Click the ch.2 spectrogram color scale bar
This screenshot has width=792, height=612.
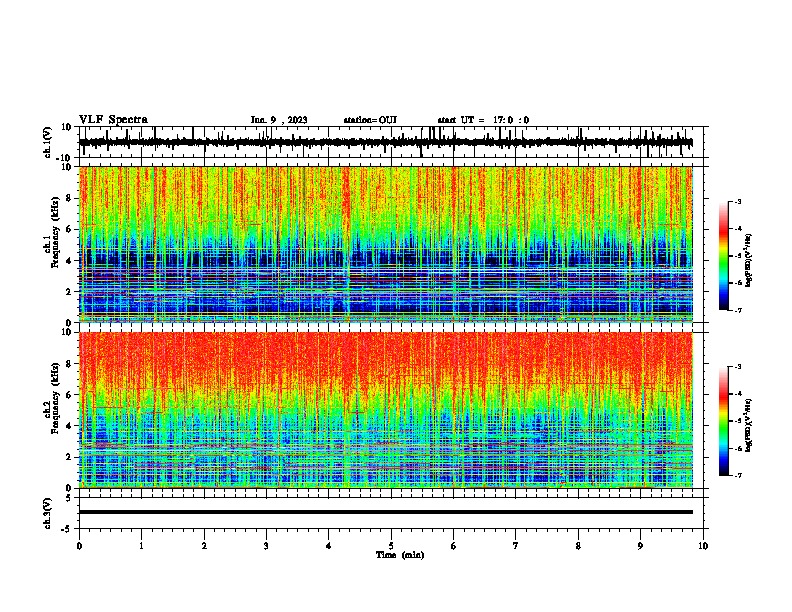724,421
